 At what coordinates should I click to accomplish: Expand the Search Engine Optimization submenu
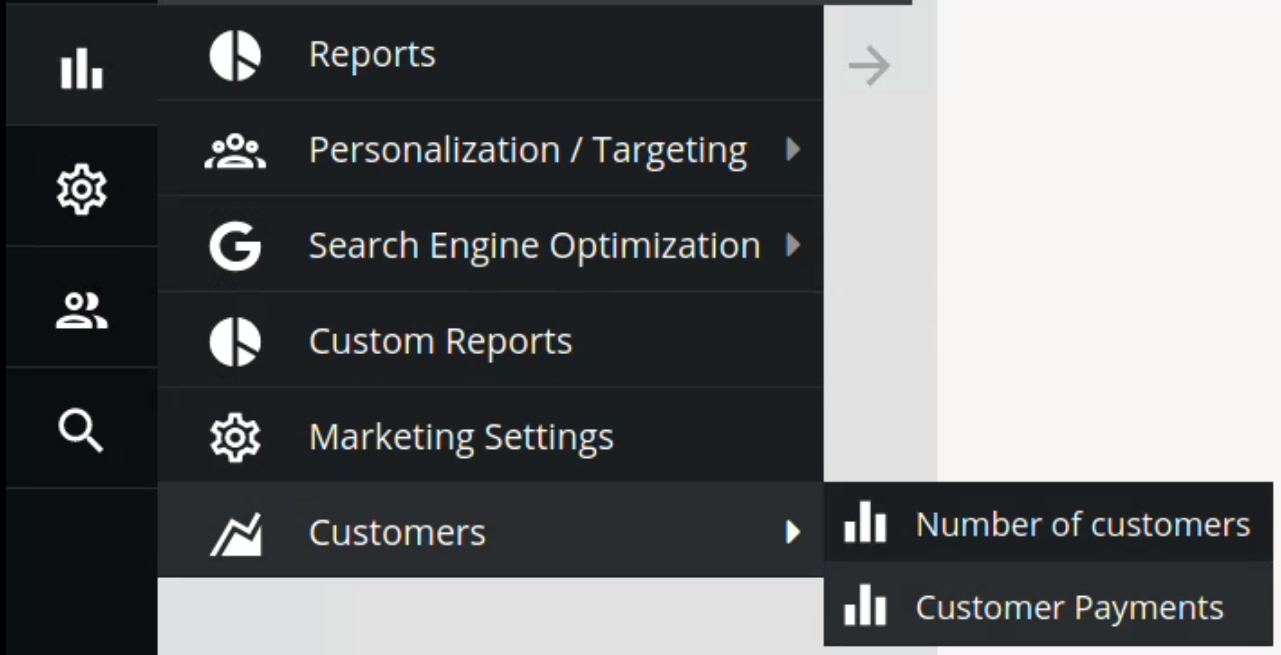click(x=793, y=244)
